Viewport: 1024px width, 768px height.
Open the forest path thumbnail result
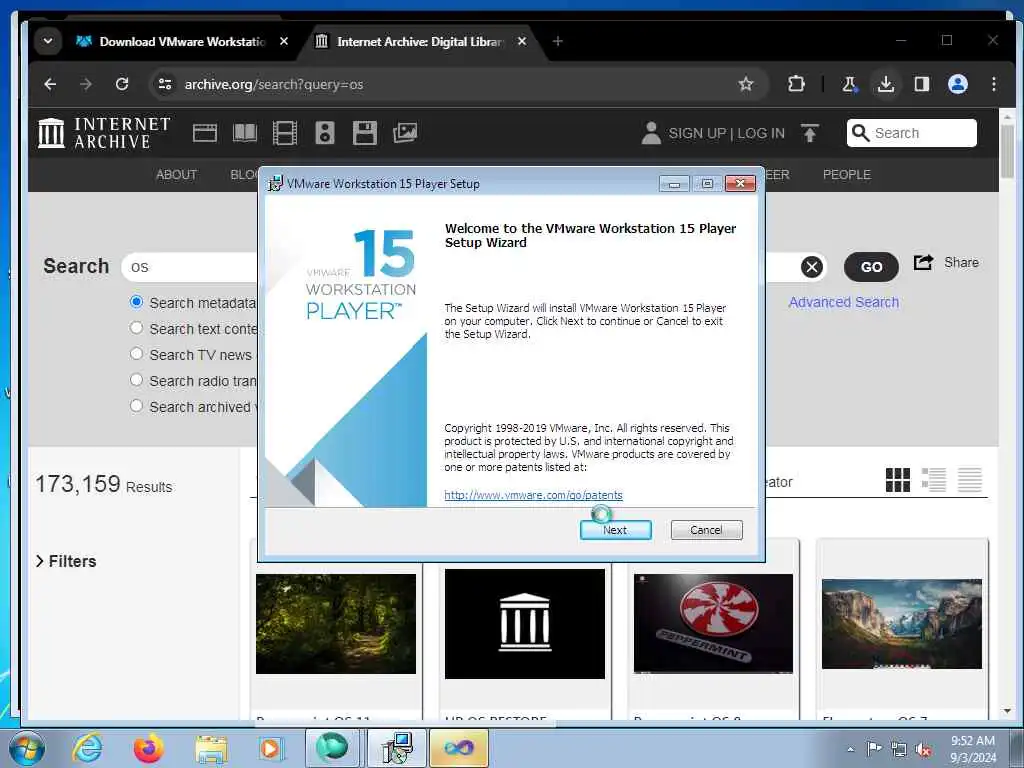[336, 624]
